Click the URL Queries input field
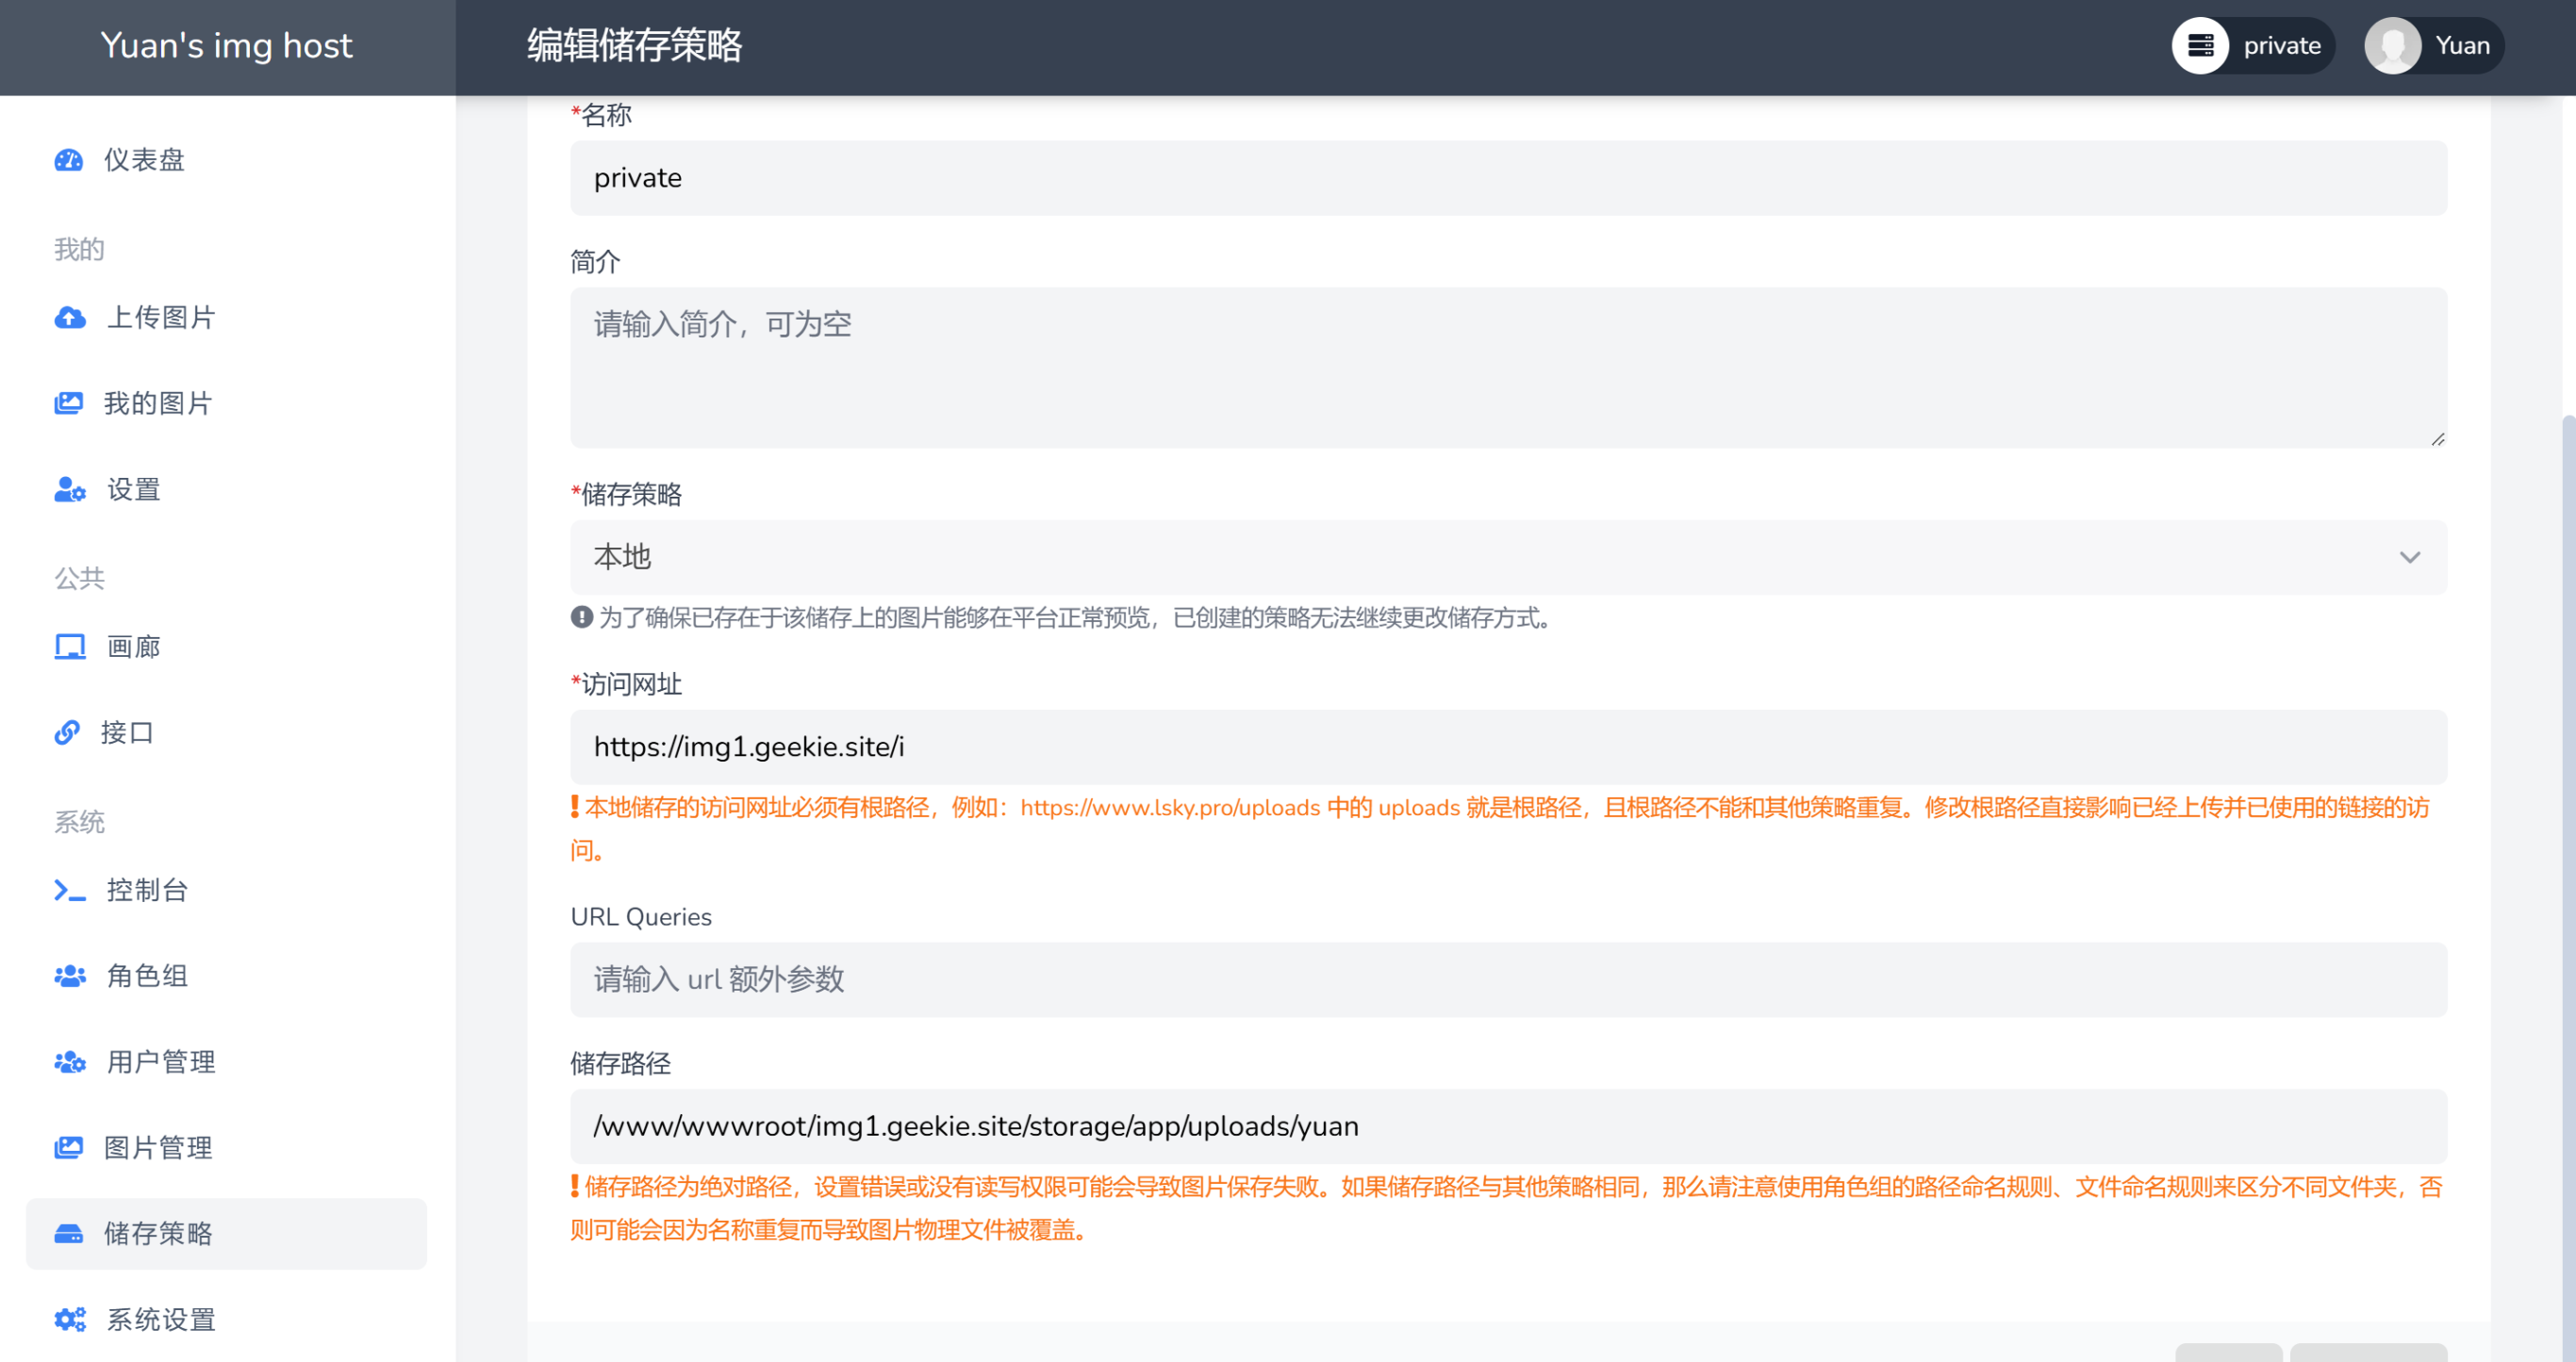 [1508, 979]
